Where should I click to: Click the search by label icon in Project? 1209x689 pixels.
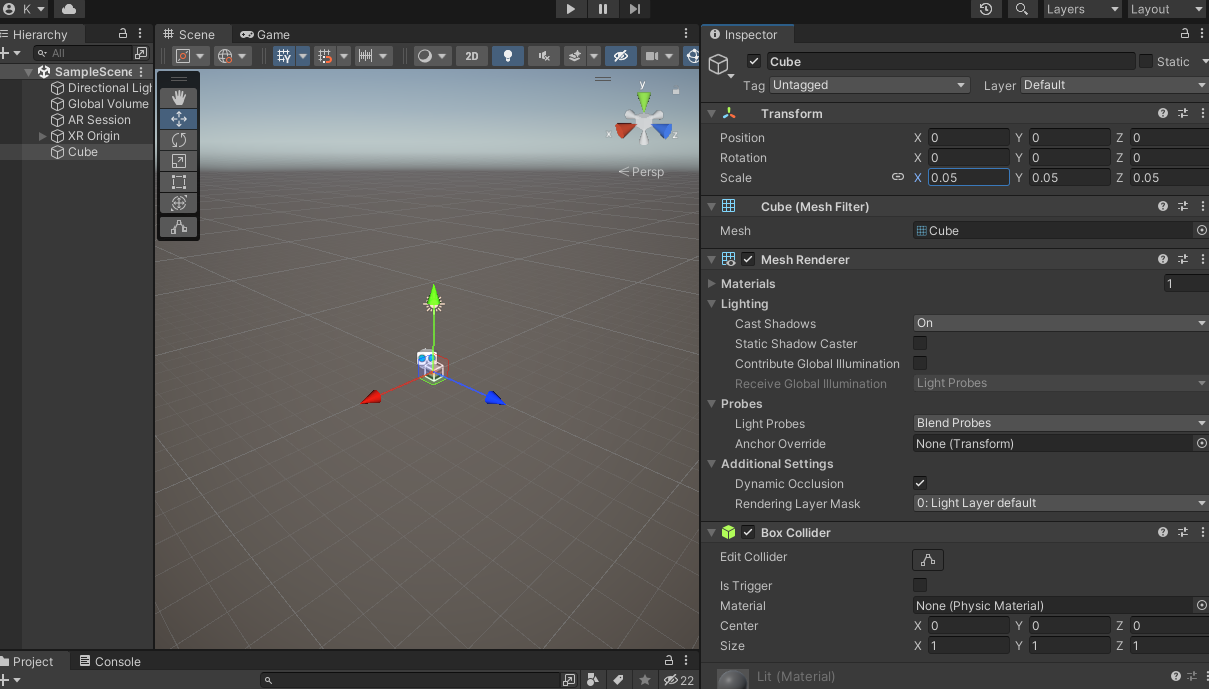[619, 680]
